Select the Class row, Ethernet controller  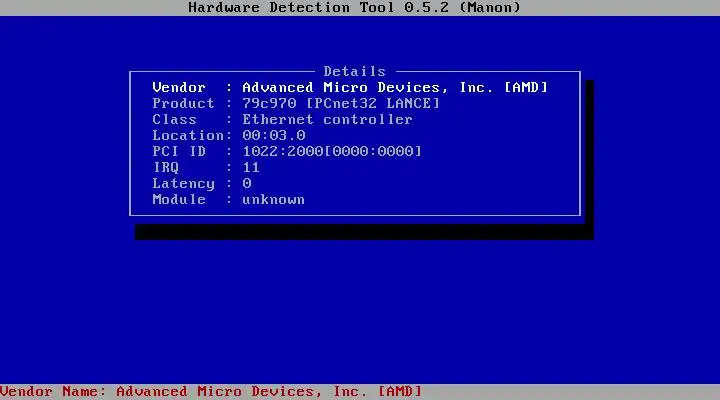click(x=354, y=119)
